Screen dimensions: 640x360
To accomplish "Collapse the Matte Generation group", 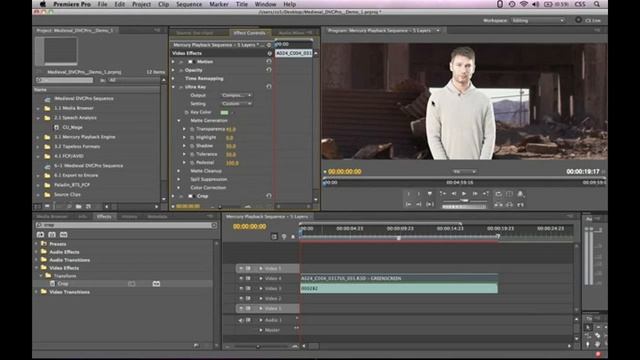I will 179,121.
